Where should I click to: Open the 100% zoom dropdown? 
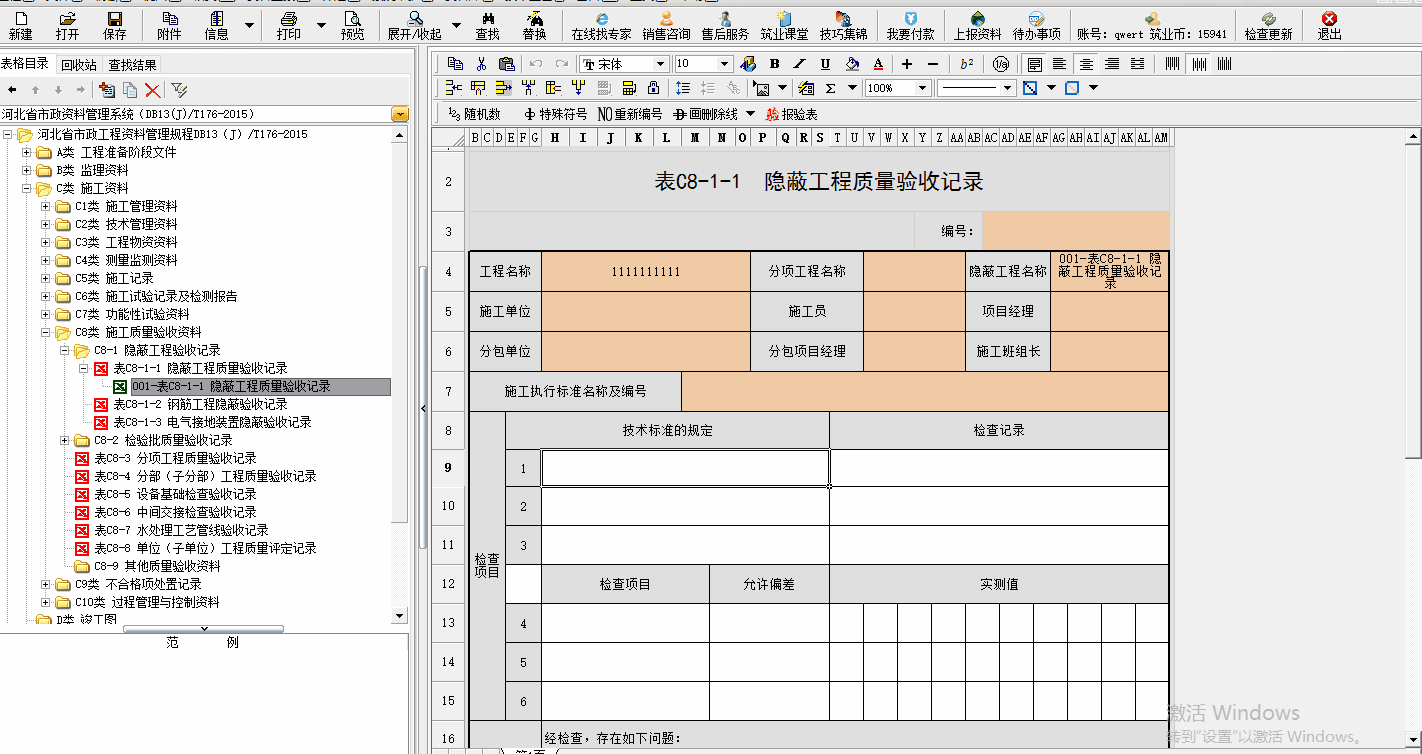click(923, 88)
